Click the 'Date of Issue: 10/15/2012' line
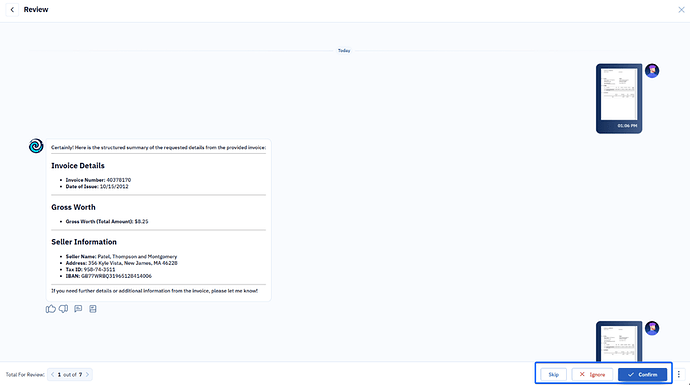This screenshot has height=385, width=690. pyautogui.click(x=97, y=187)
